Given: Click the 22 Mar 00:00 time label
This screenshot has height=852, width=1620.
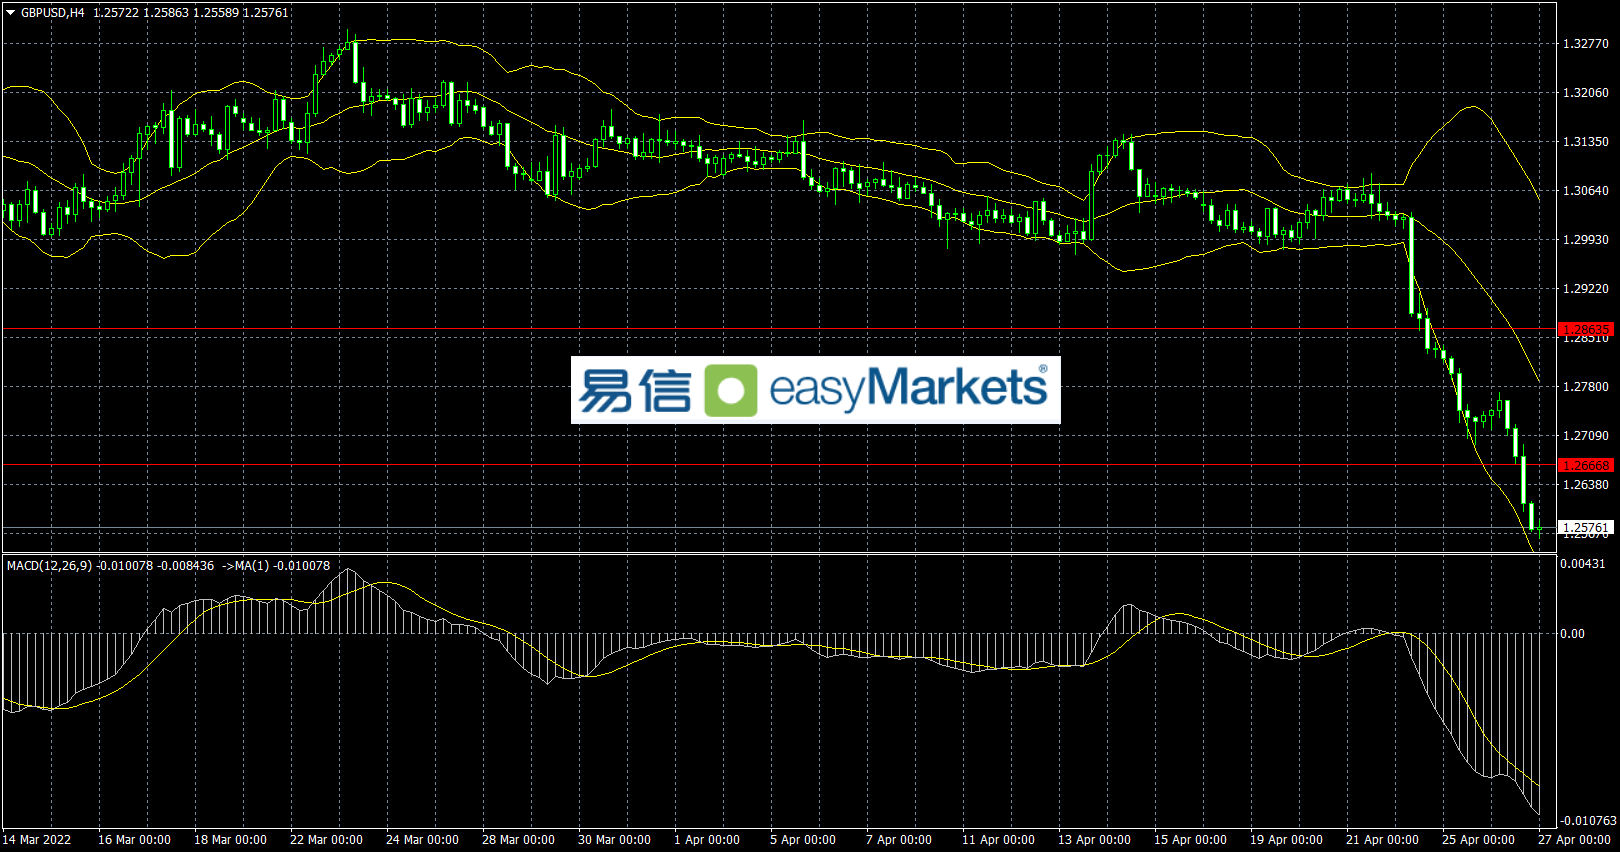Looking at the screenshot, I should pyautogui.click(x=326, y=840).
